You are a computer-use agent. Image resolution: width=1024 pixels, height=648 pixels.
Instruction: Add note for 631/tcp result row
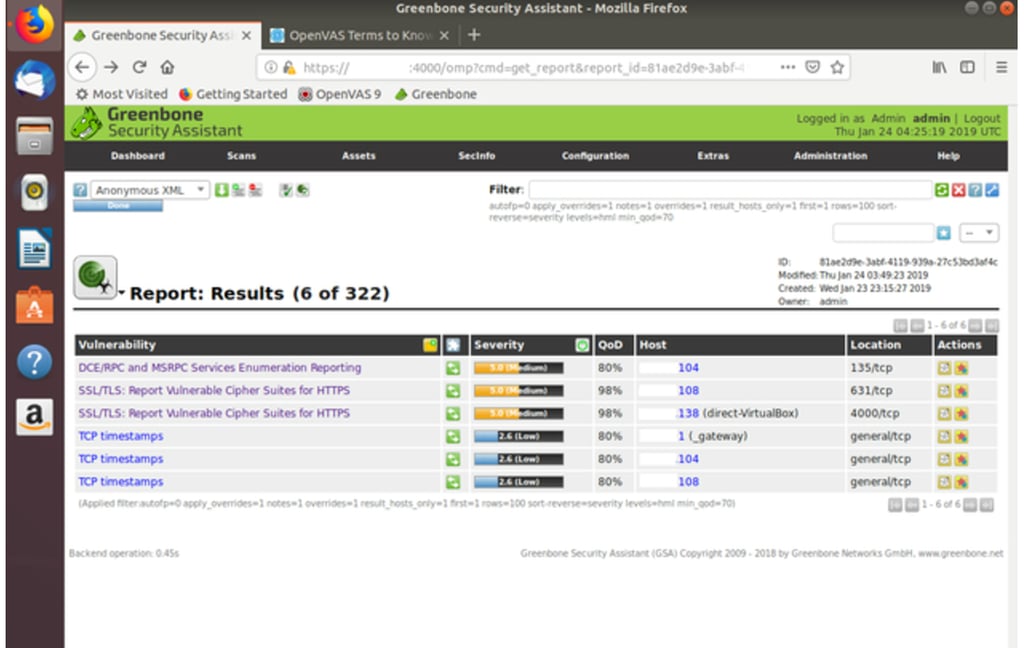tap(944, 391)
